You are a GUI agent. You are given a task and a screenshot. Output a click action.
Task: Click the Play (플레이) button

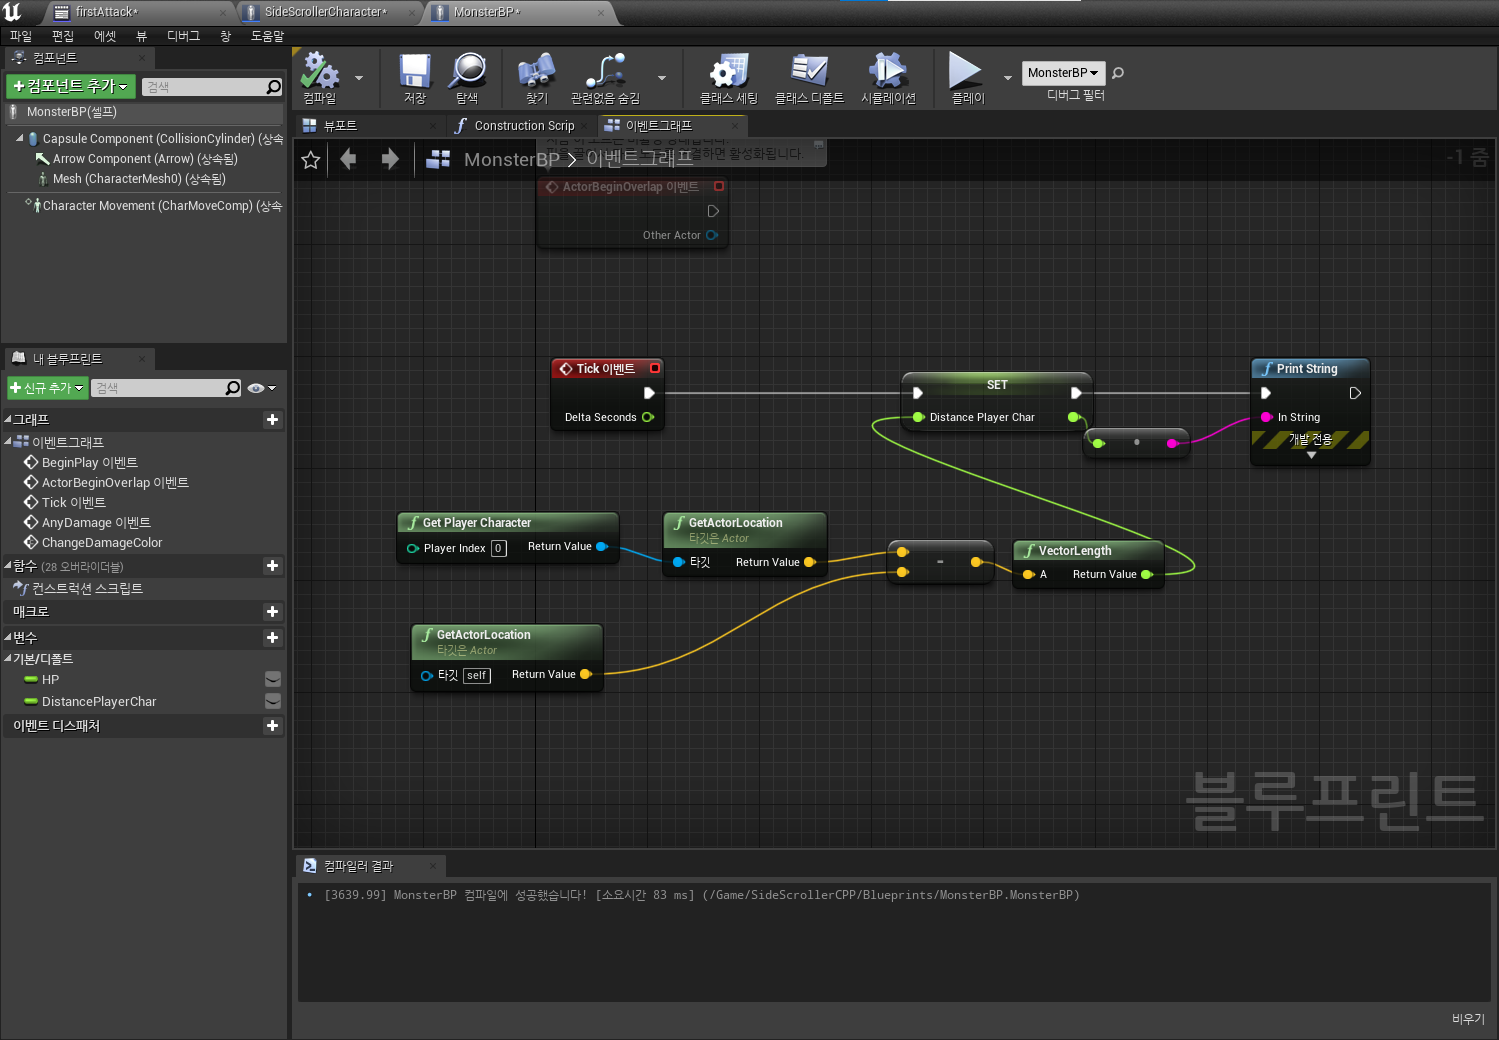click(965, 71)
